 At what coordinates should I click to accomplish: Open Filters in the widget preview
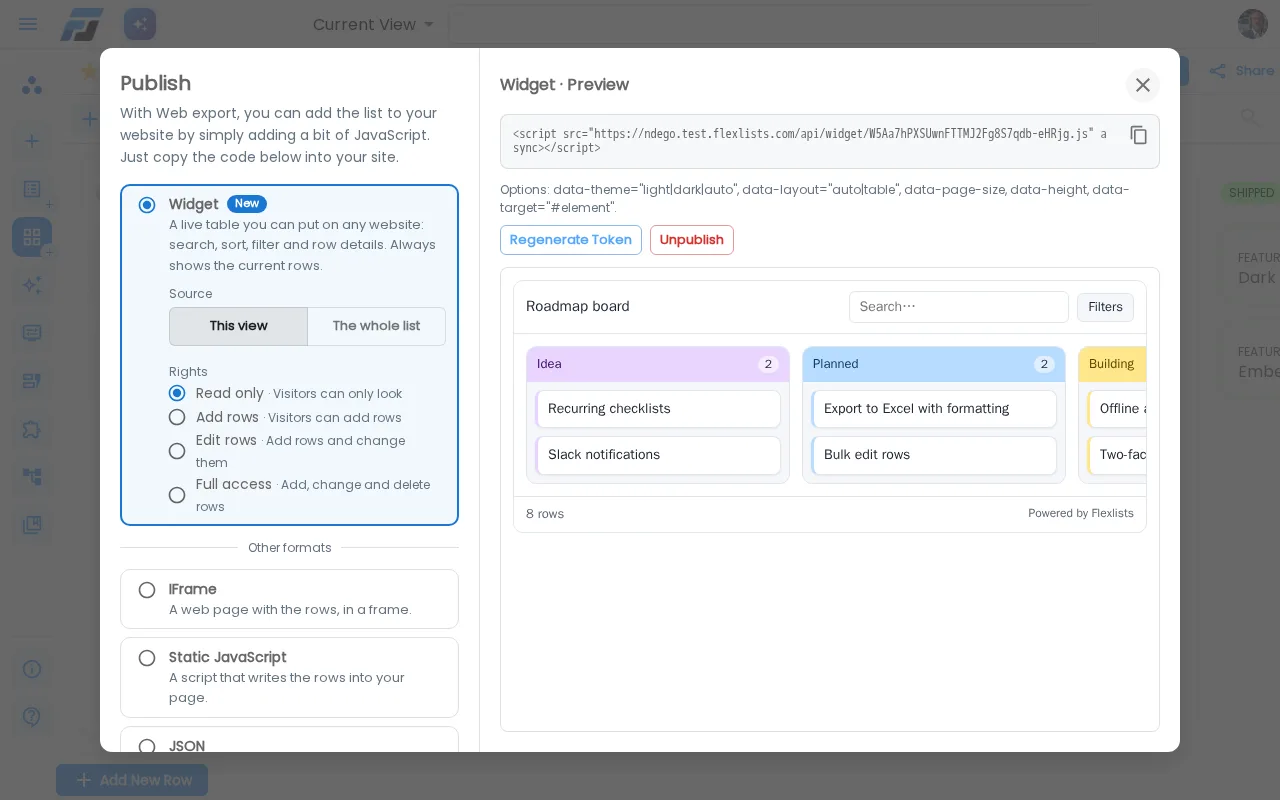coord(1105,307)
